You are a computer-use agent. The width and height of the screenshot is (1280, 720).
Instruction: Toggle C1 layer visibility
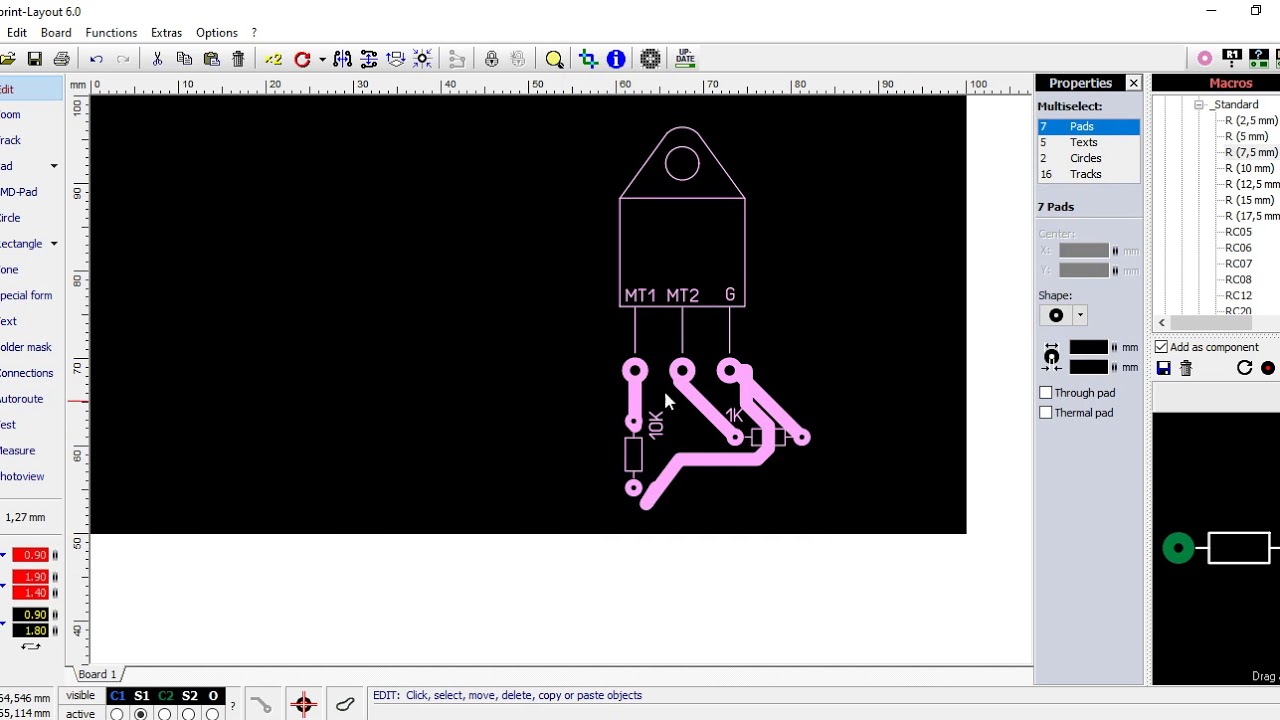point(117,696)
